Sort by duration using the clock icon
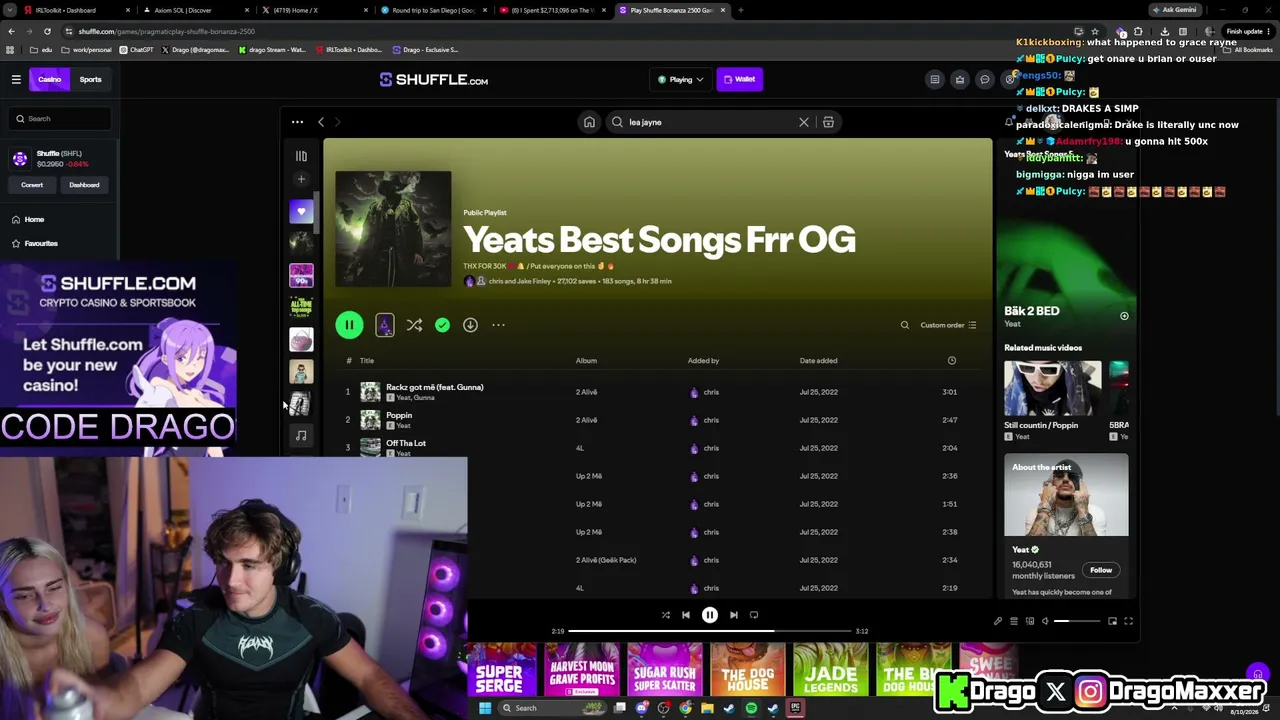The image size is (1280, 720). click(951, 361)
